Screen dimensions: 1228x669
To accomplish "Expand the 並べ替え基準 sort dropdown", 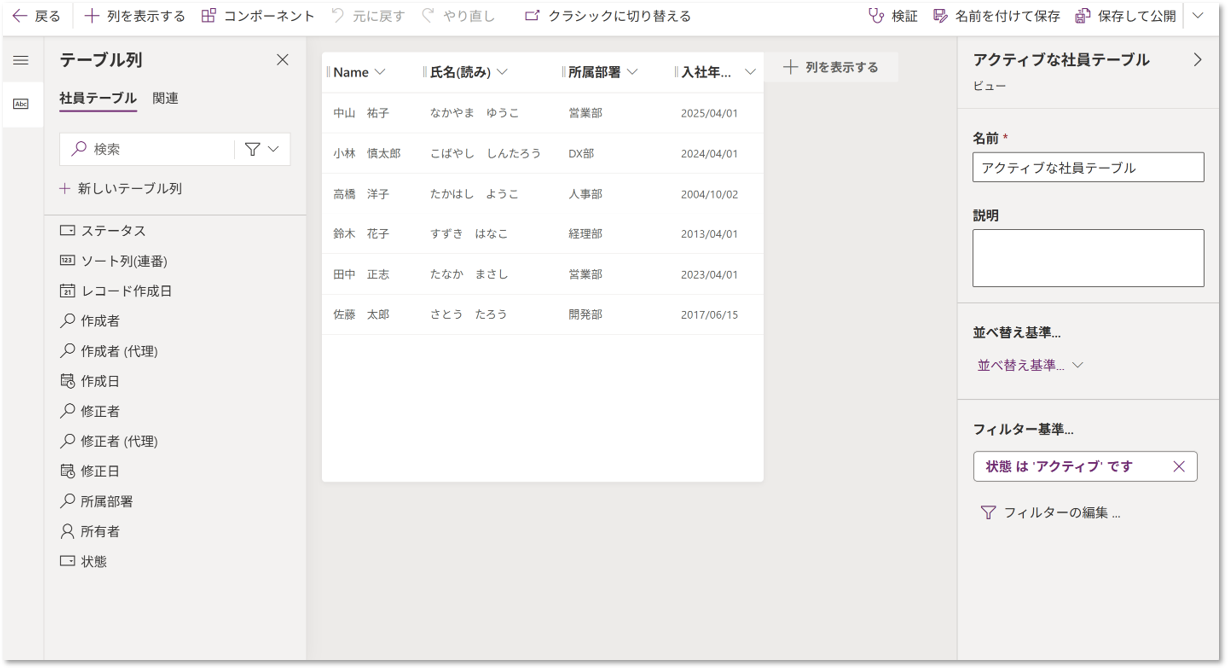I will (x=1030, y=365).
